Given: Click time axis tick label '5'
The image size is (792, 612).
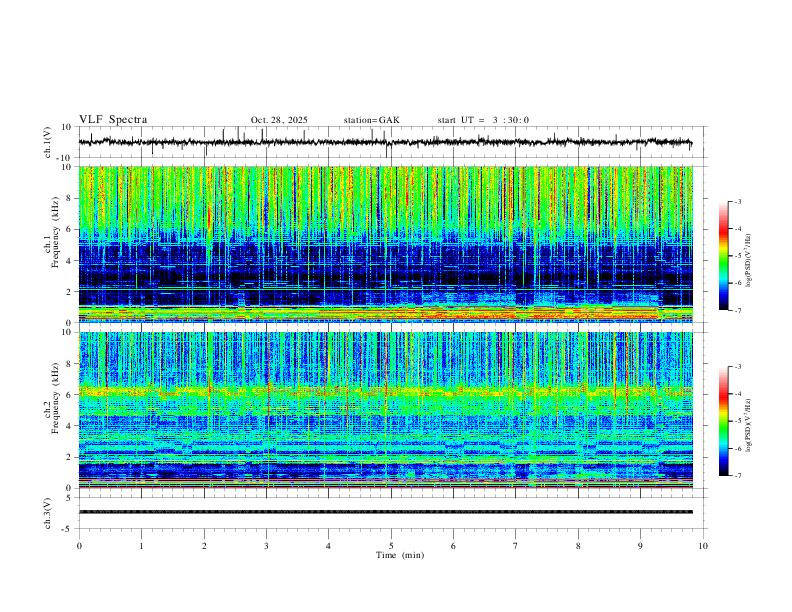Looking at the screenshot, I should click(x=391, y=546).
